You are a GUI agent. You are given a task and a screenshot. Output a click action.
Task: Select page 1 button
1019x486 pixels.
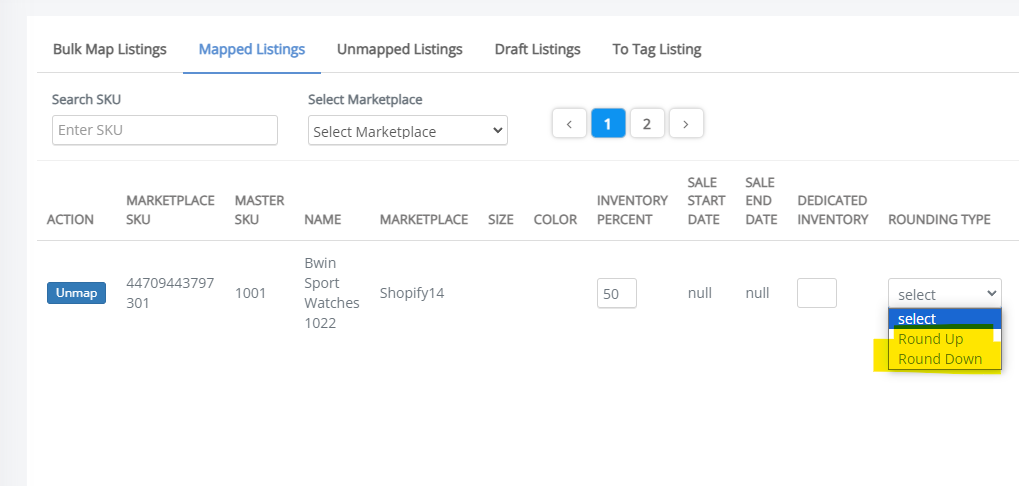coord(608,123)
